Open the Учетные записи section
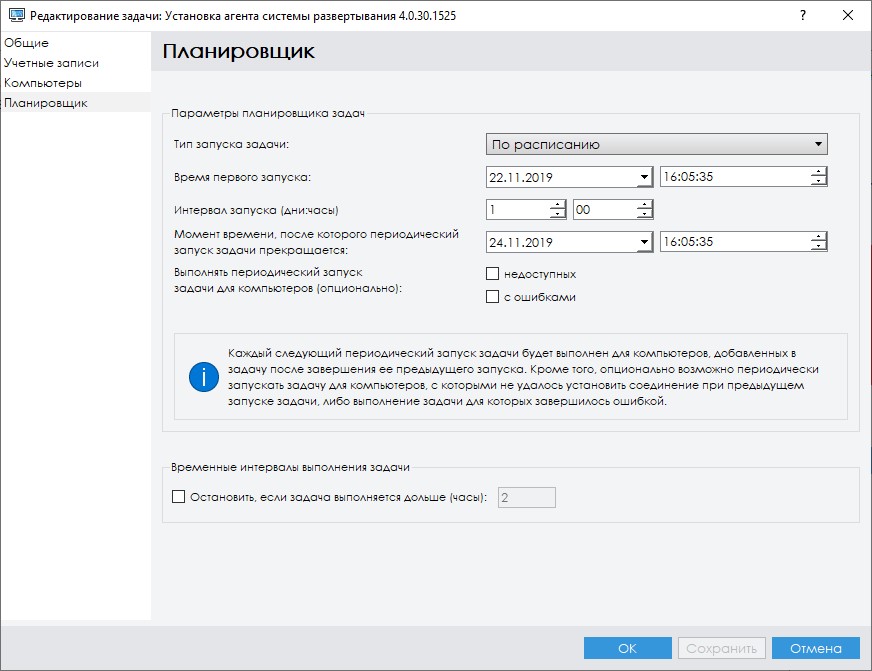The image size is (872, 671). click(x=76, y=63)
